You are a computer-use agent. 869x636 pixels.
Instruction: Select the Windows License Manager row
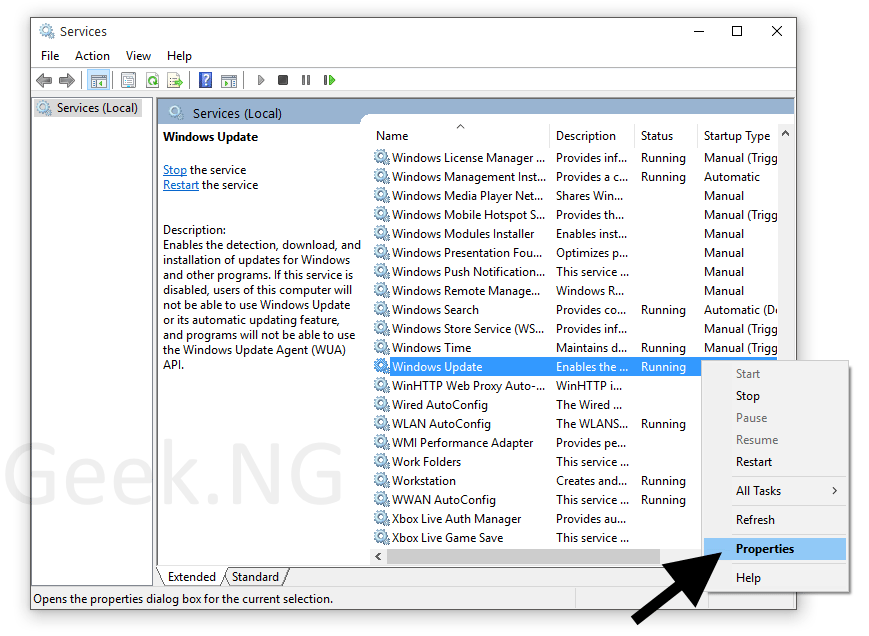click(x=575, y=158)
